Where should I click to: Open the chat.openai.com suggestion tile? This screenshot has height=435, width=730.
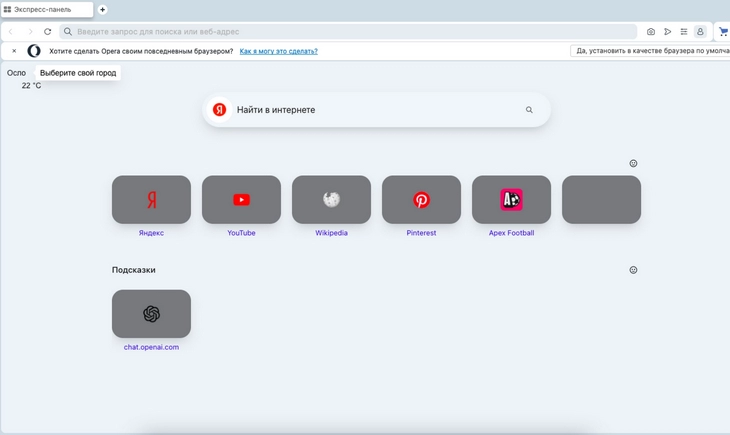coord(151,314)
